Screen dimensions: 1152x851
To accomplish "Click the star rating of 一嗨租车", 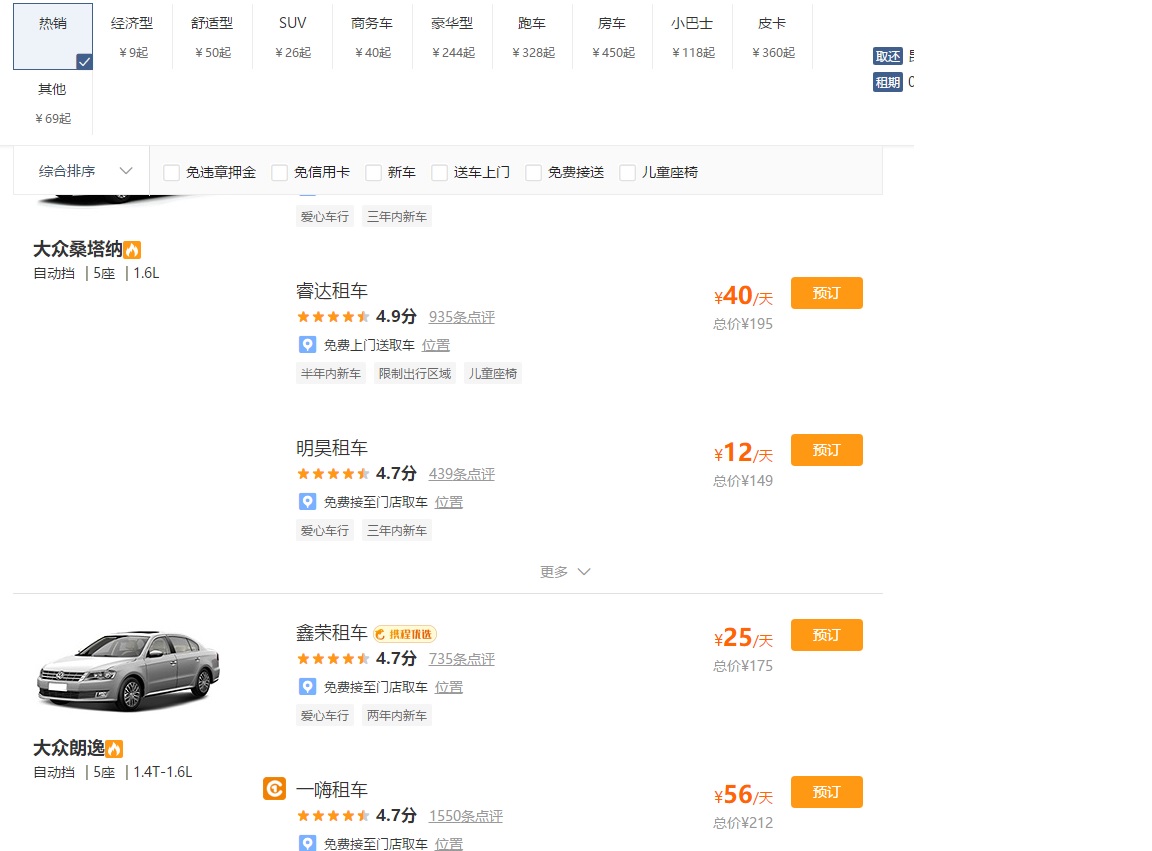I will (x=330, y=816).
